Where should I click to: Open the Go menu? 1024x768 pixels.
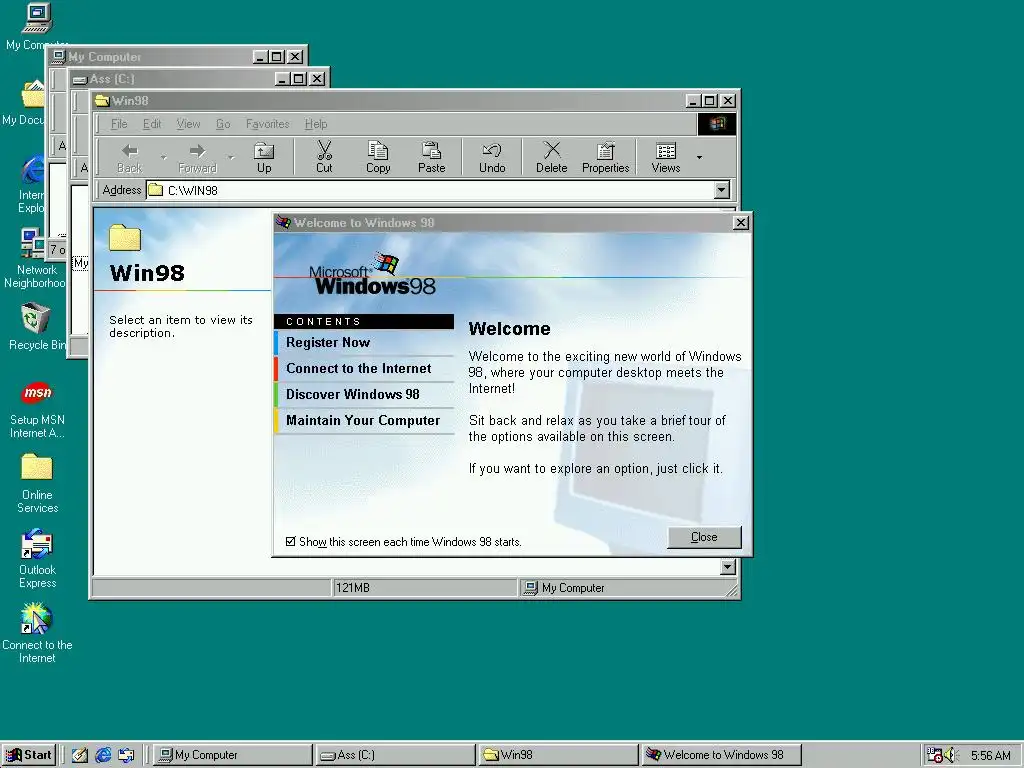coord(223,124)
